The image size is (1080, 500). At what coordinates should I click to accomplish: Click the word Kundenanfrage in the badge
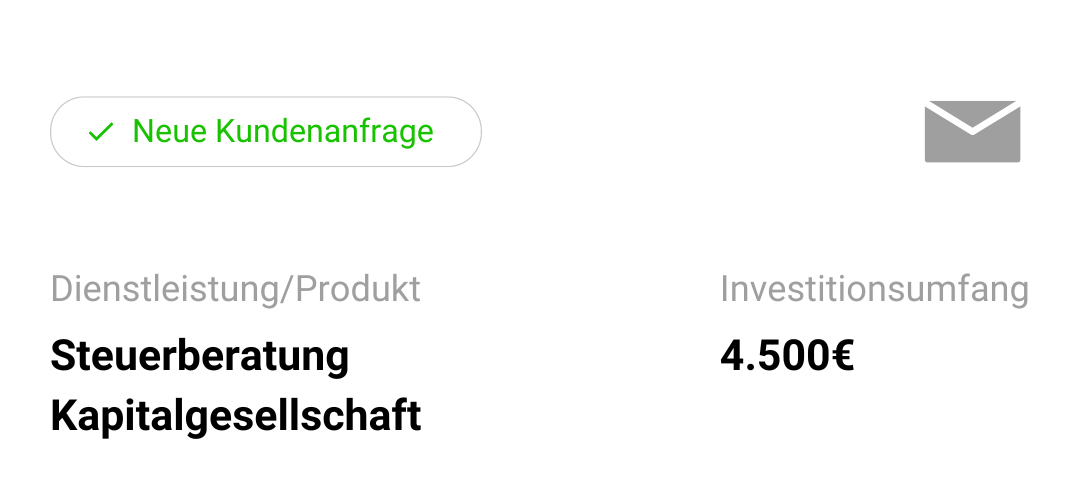(325, 132)
